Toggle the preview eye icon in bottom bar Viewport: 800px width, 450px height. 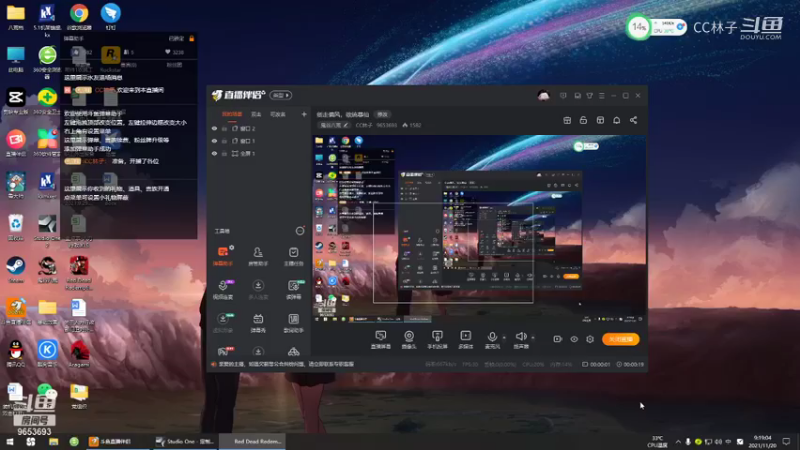point(574,339)
